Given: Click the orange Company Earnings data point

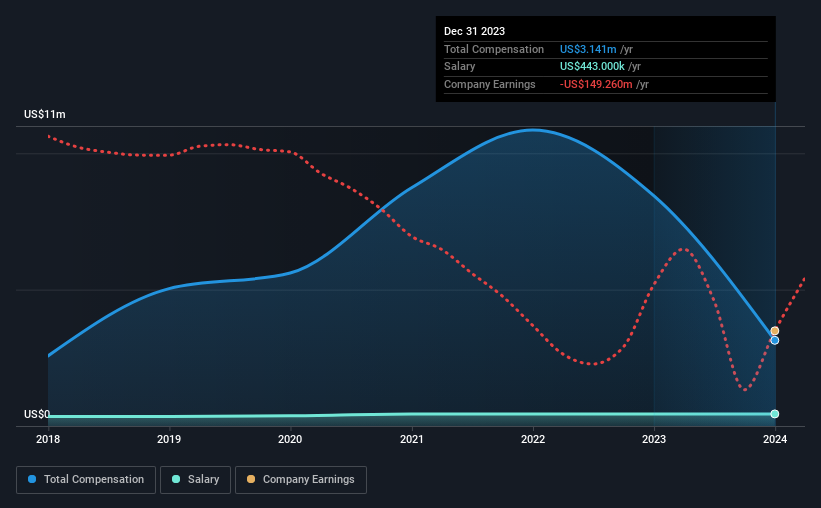Looking at the screenshot, I should (775, 331).
